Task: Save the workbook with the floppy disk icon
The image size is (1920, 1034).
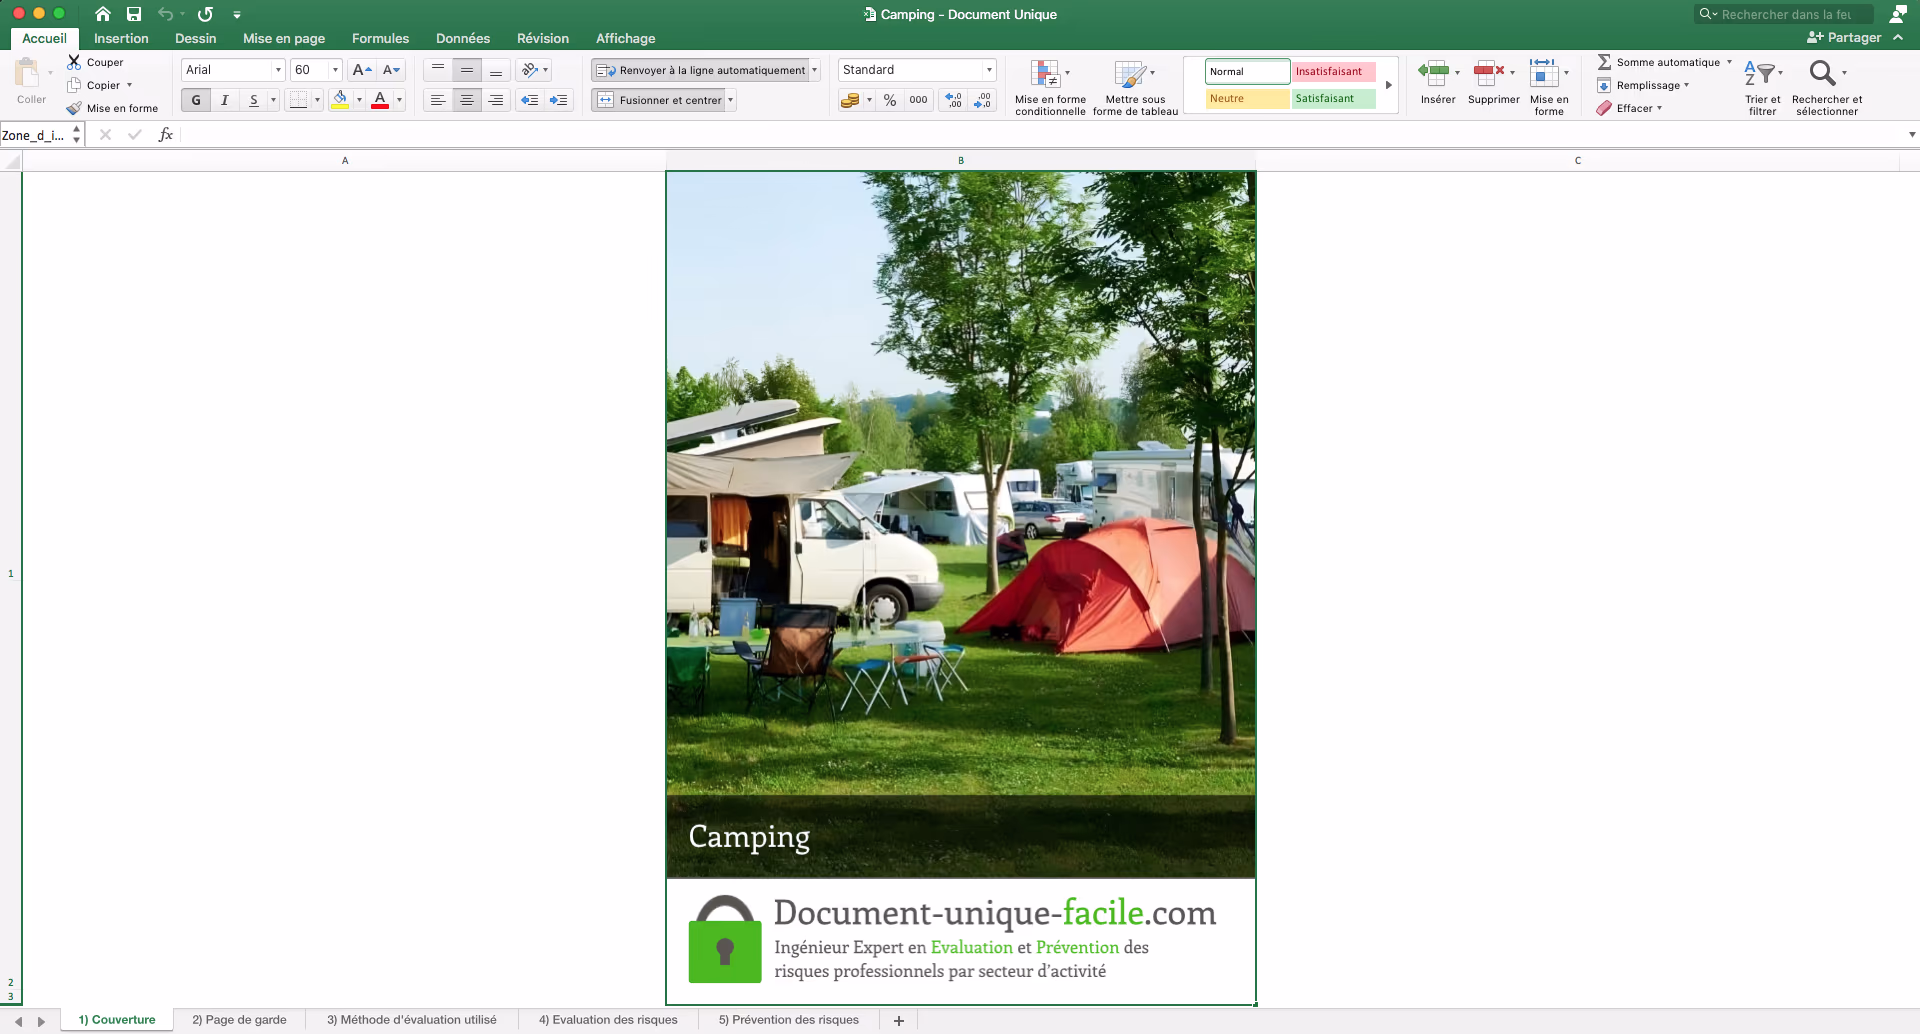Action: (134, 14)
